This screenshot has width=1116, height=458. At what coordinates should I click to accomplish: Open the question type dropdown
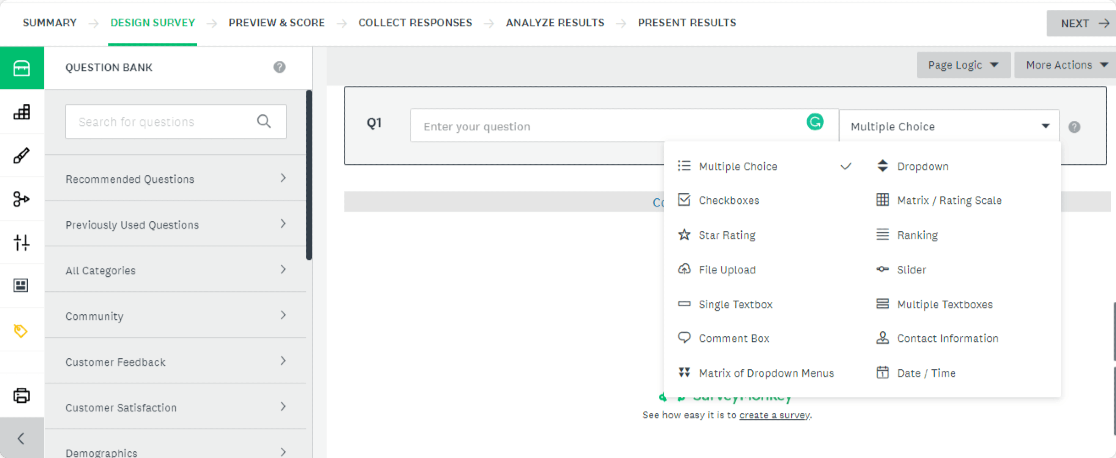pyautogui.click(x=949, y=127)
